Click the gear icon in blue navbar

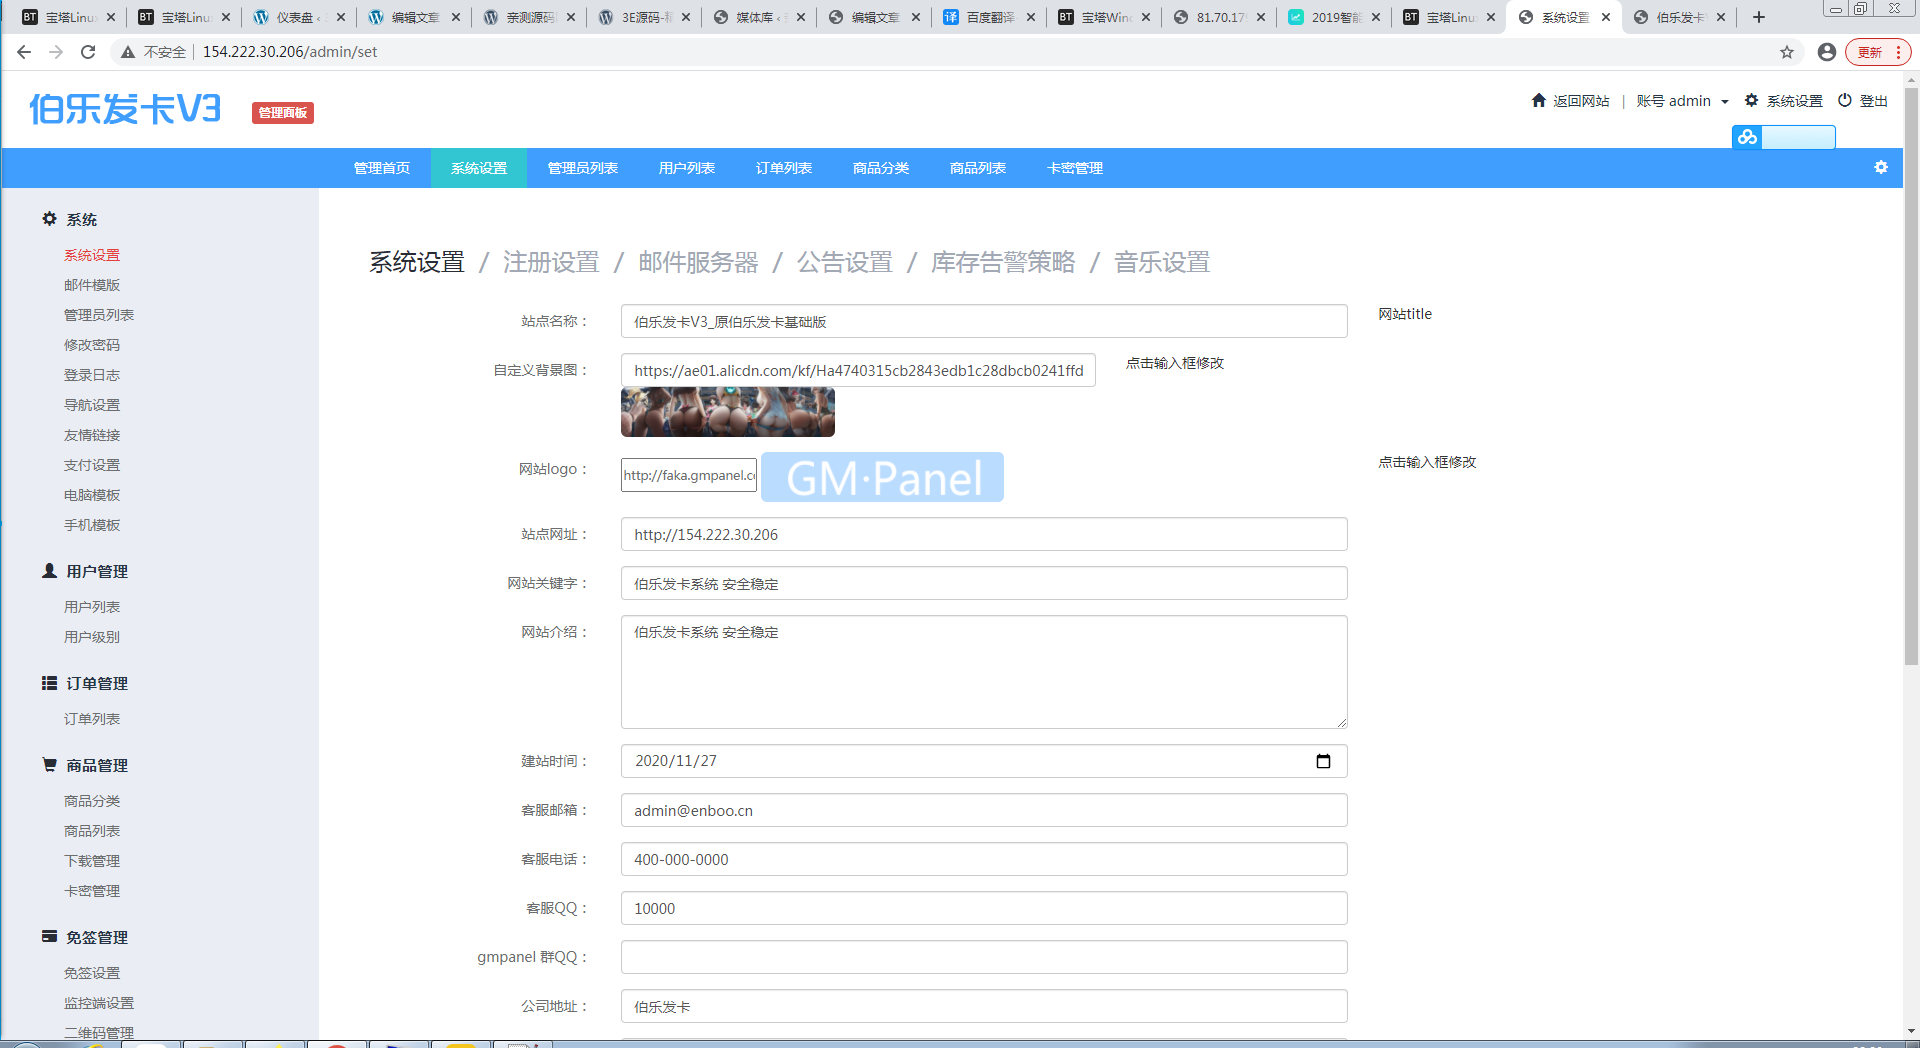(x=1880, y=167)
